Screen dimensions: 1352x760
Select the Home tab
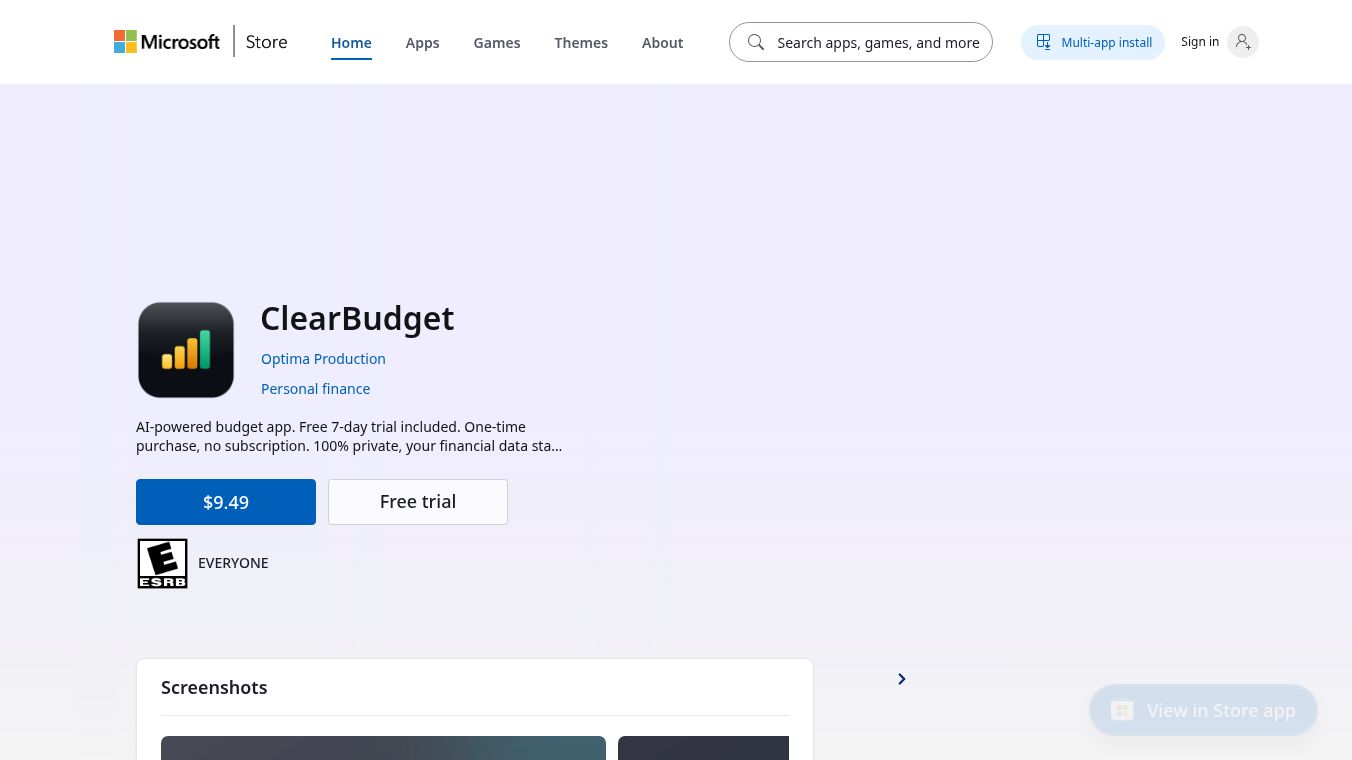click(351, 43)
